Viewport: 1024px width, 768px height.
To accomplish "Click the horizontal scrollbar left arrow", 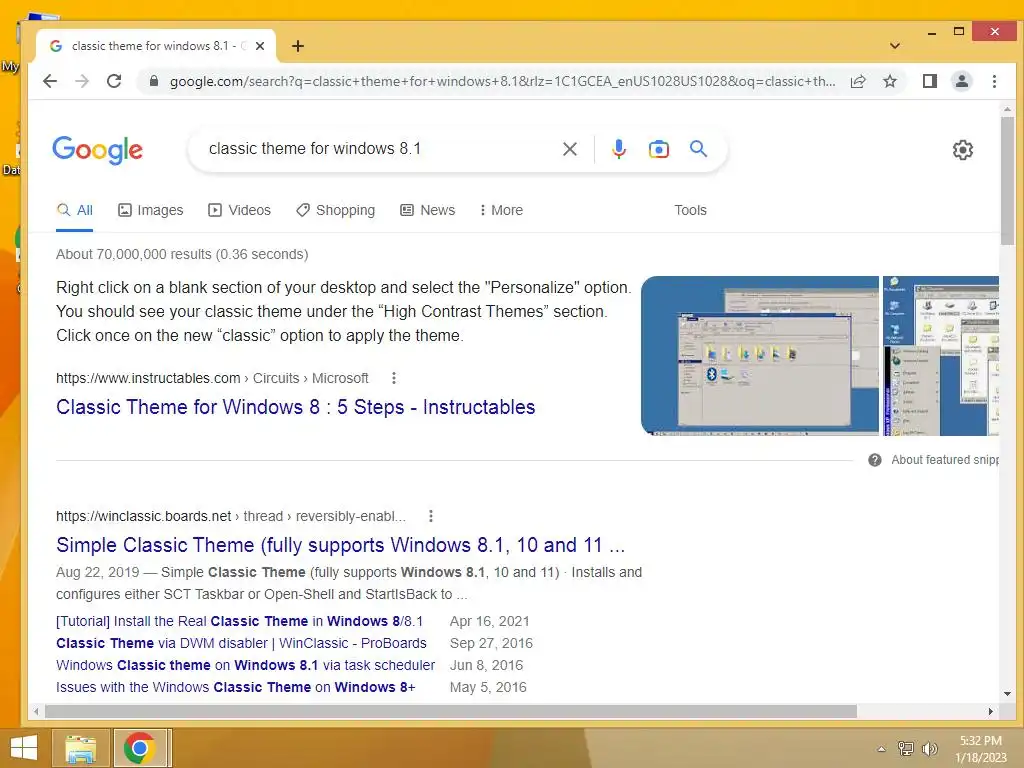I will click(x=37, y=711).
